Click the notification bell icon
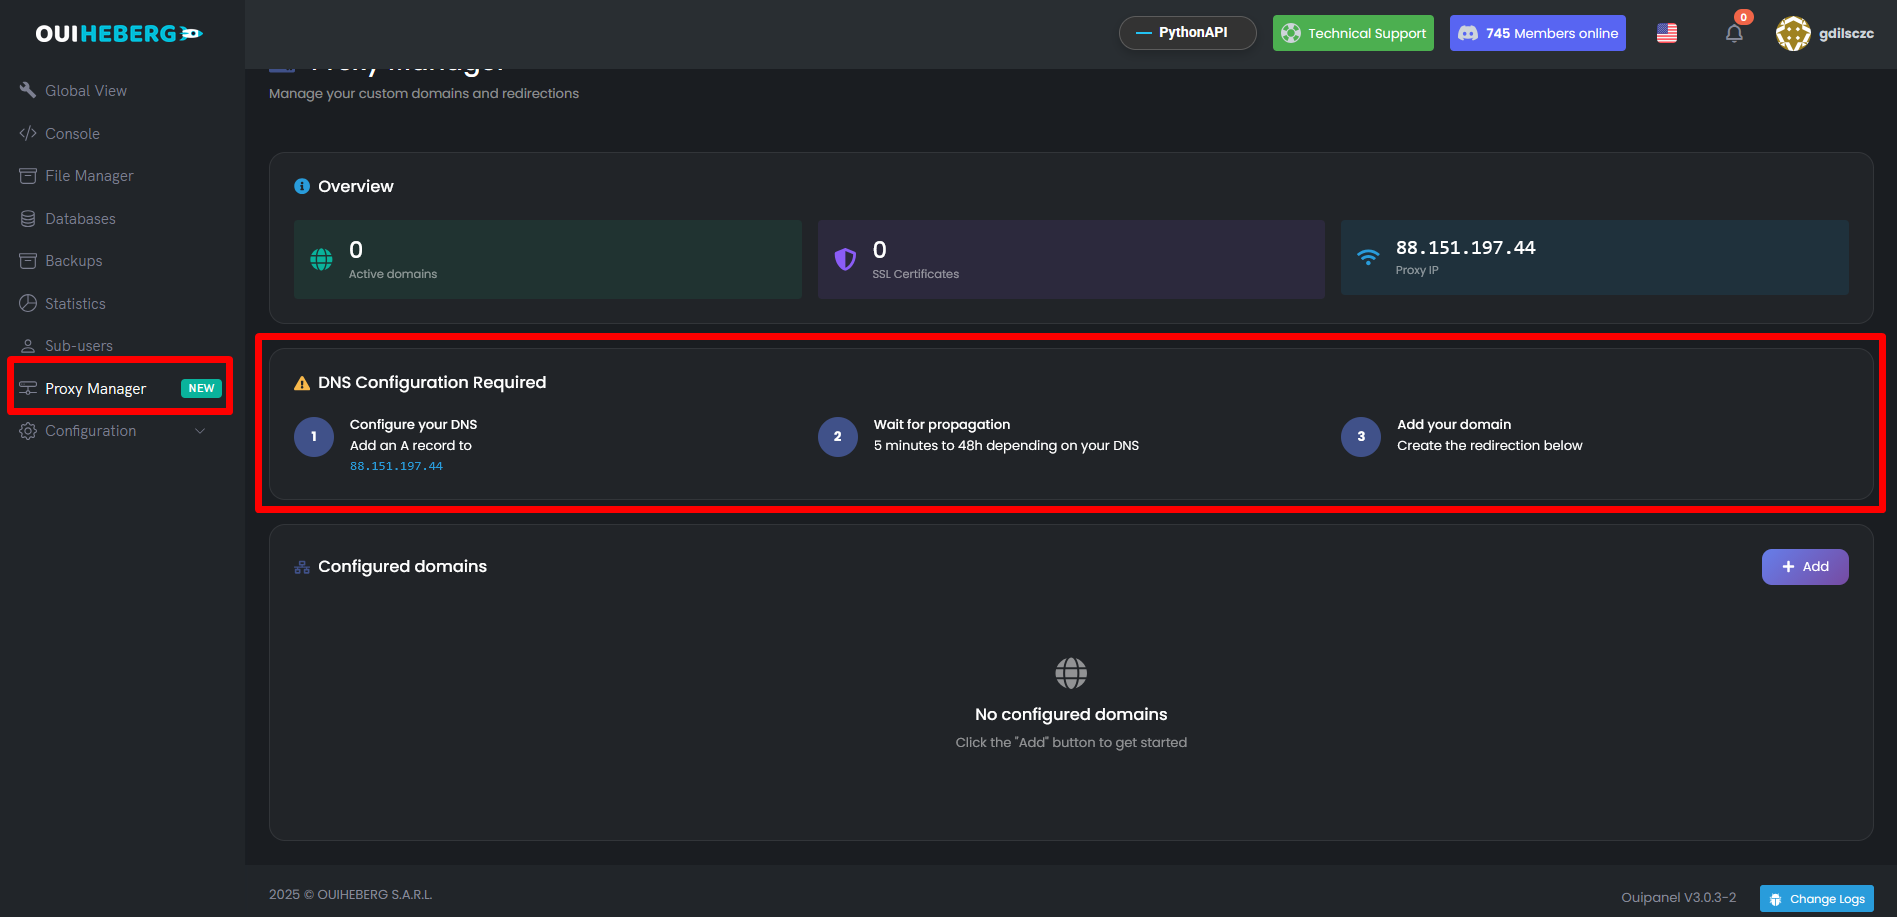Screen dimensions: 1897x917 [x=1734, y=33]
